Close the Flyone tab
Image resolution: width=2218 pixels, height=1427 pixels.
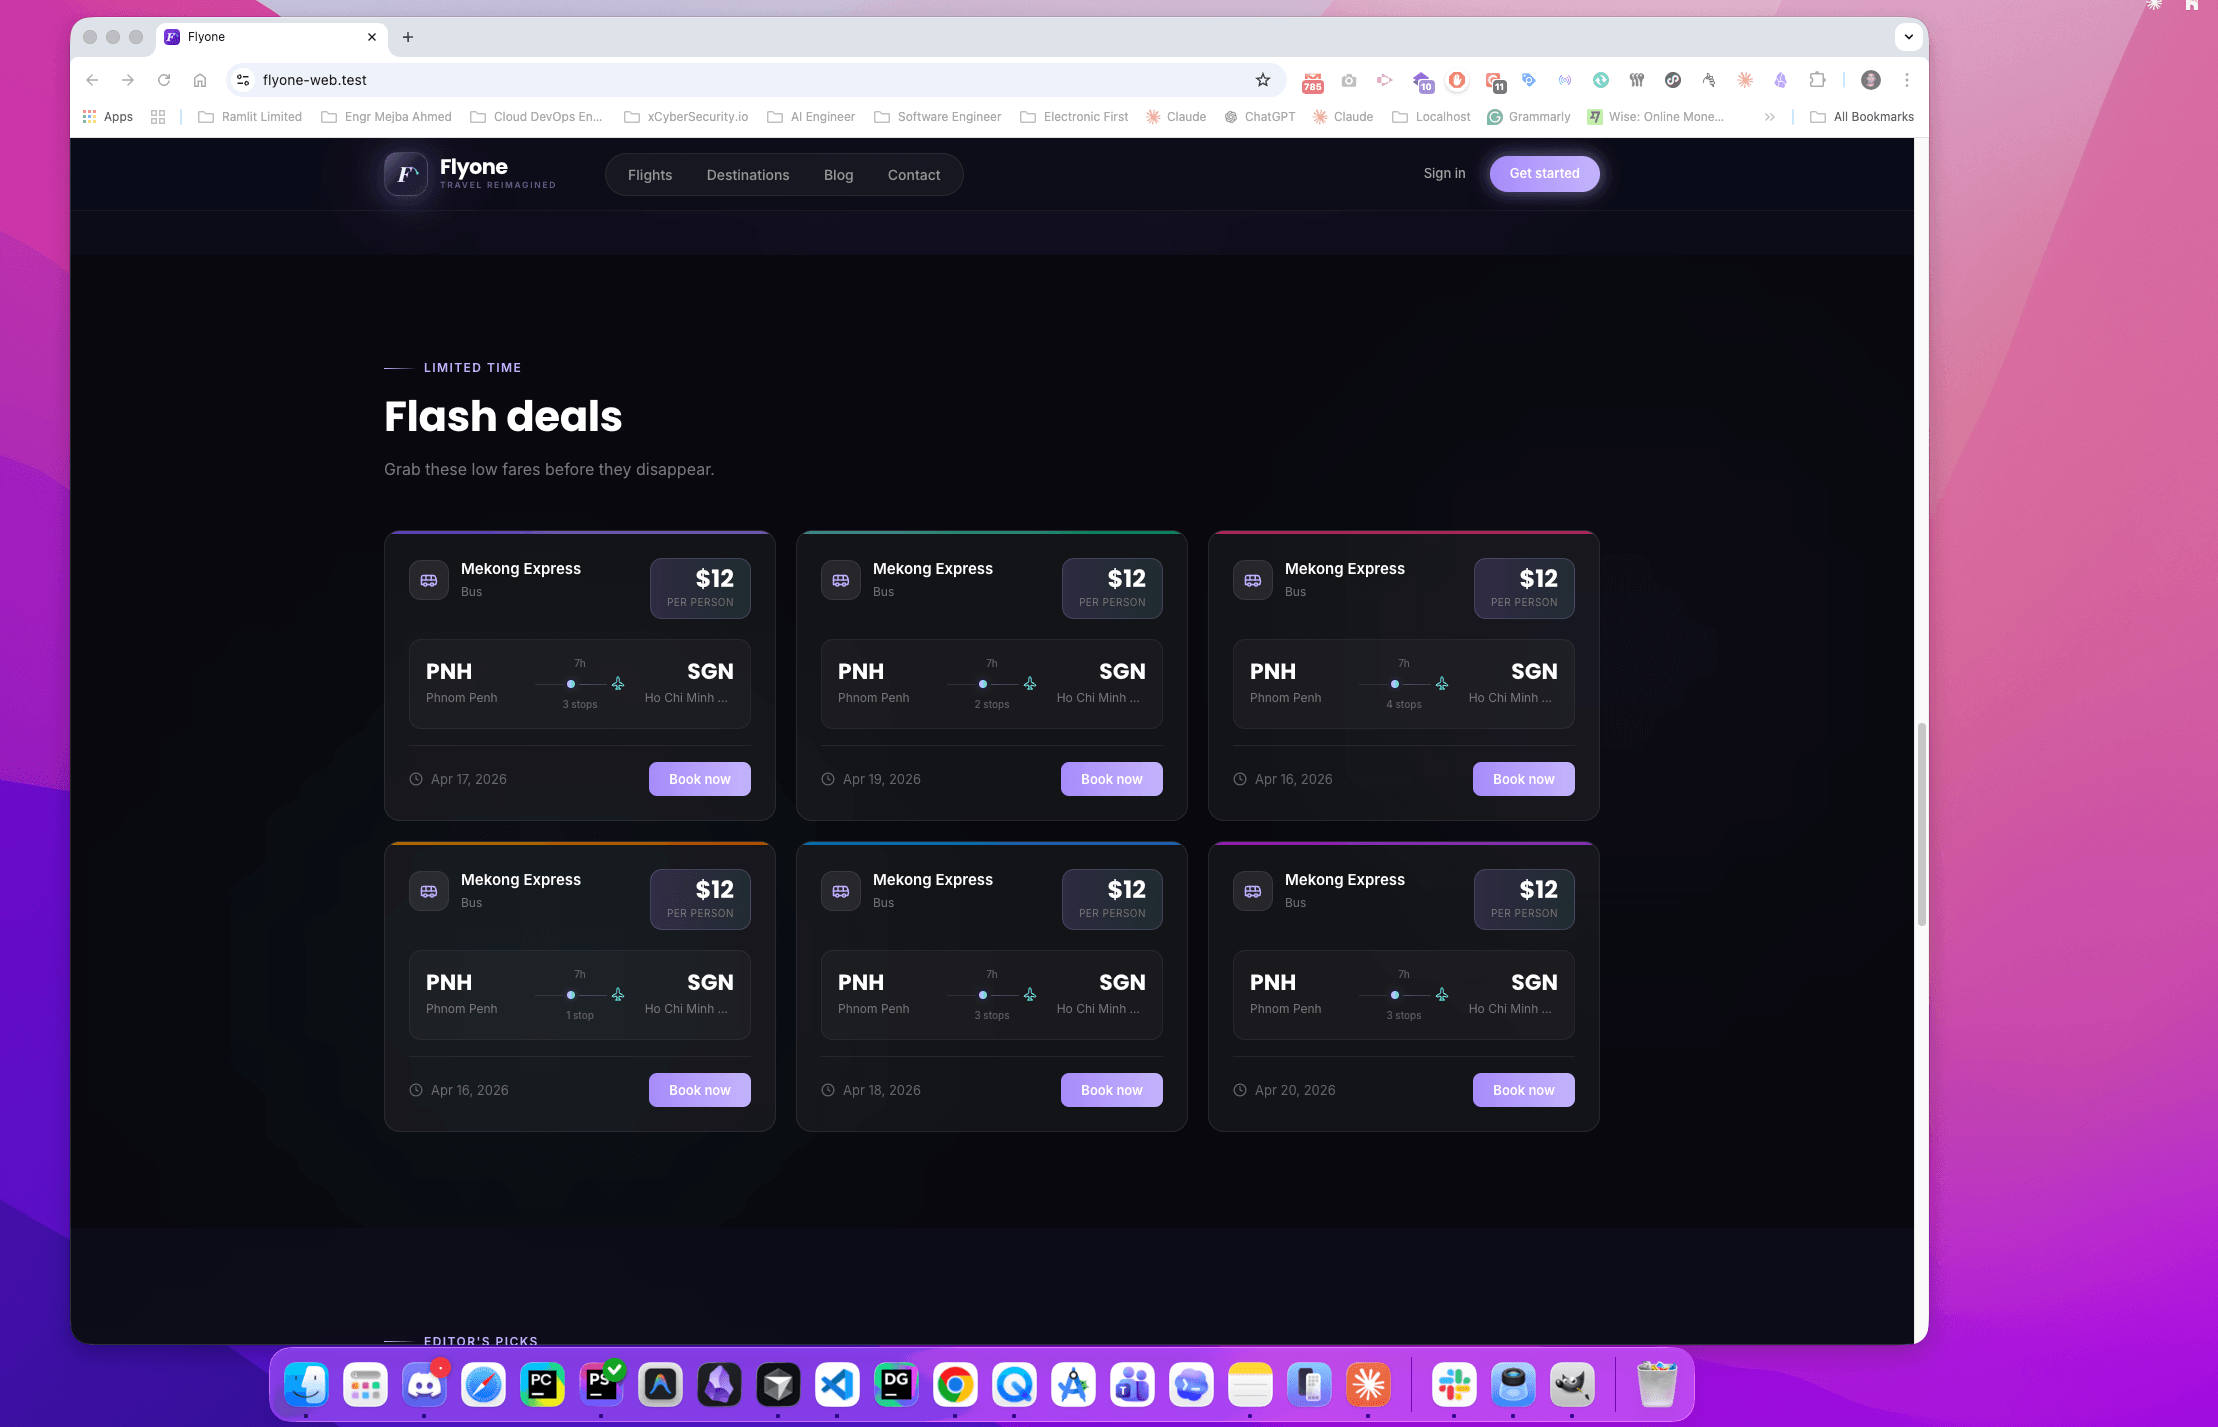tap(372, 37)
